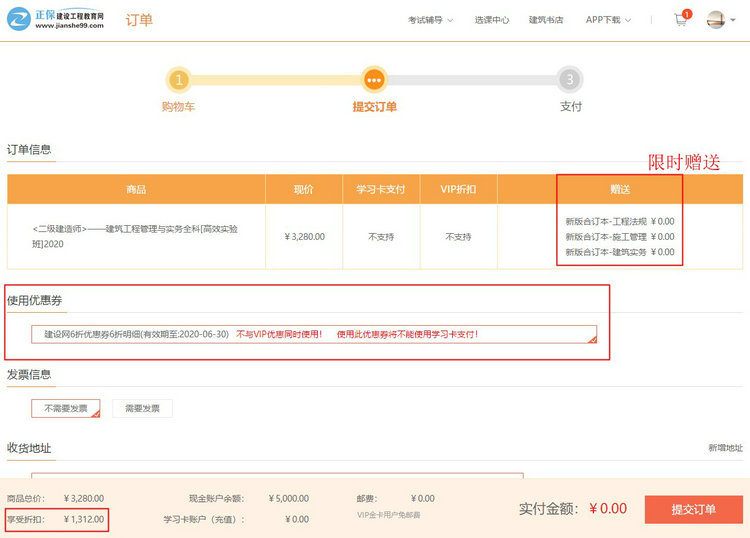Select 不需要发票 option

point(66,408)
